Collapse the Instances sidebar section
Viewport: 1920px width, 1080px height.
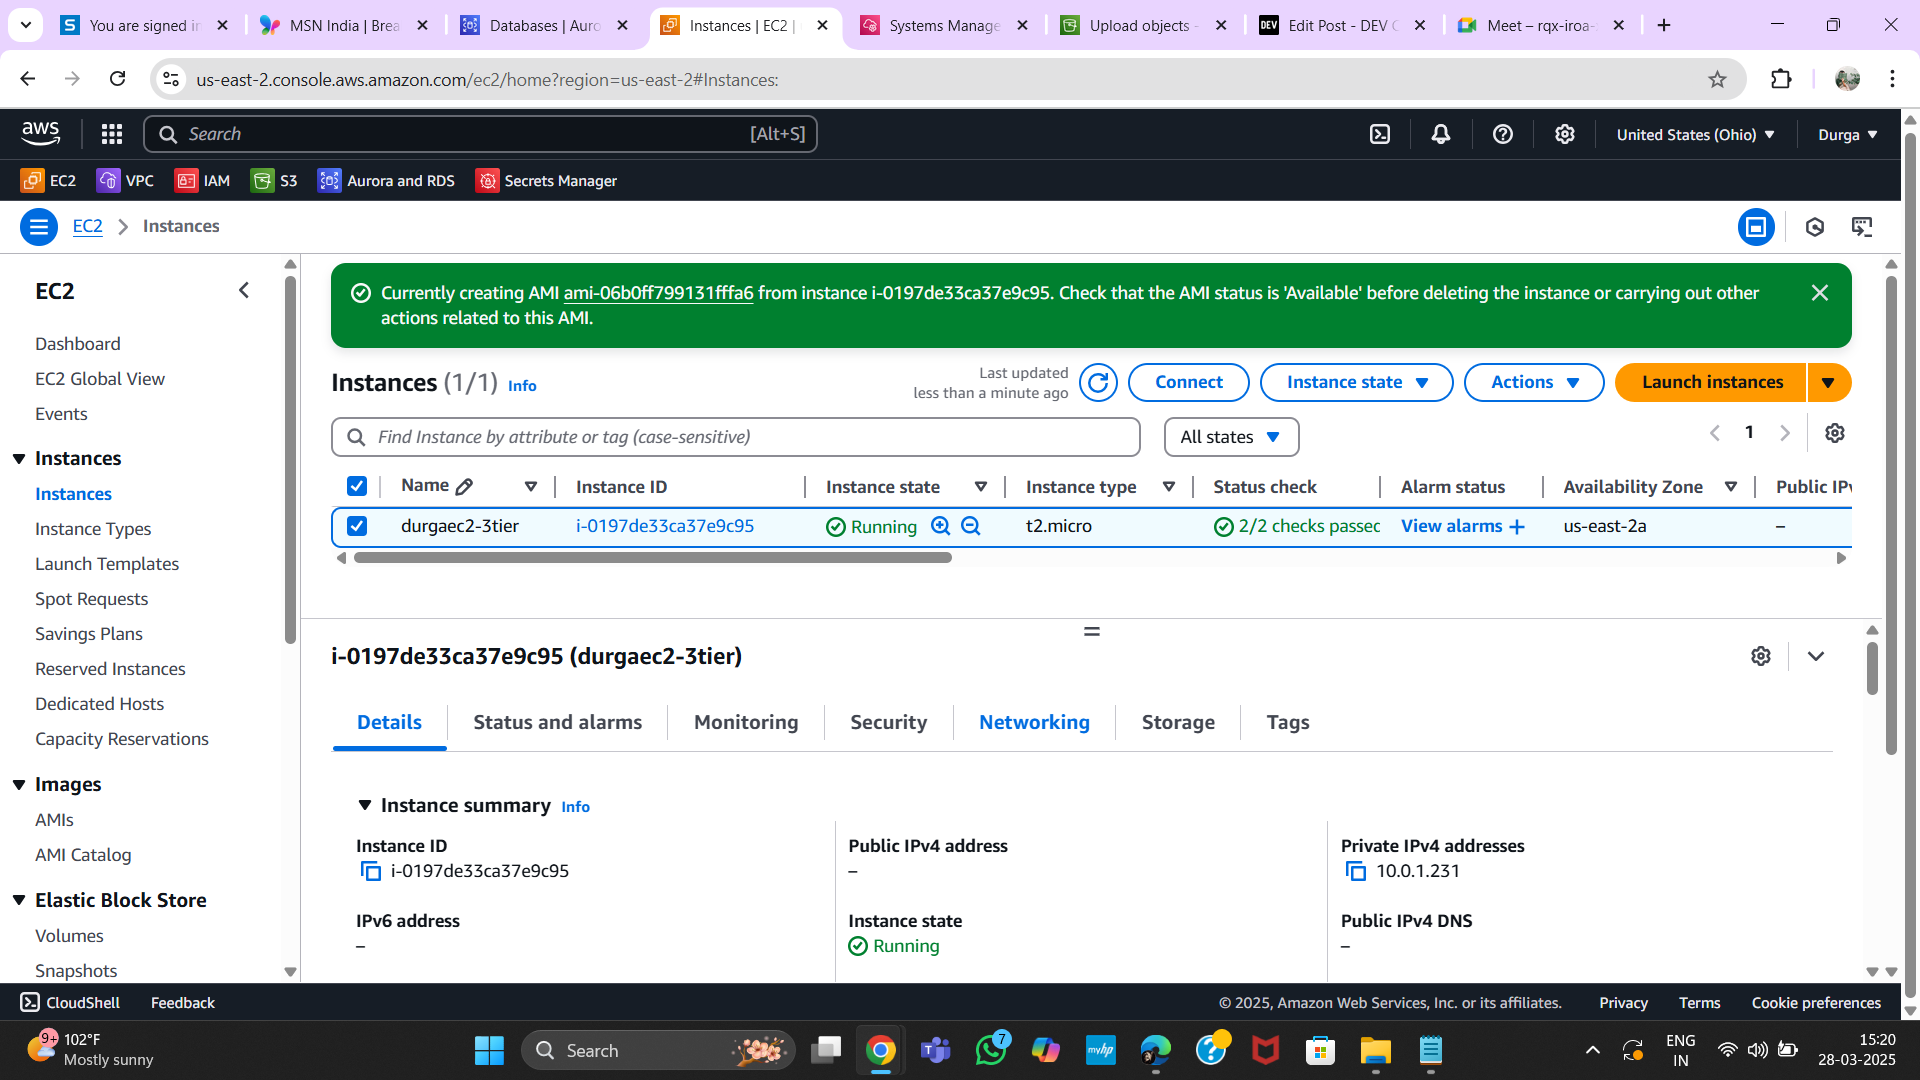coord(19,459)
